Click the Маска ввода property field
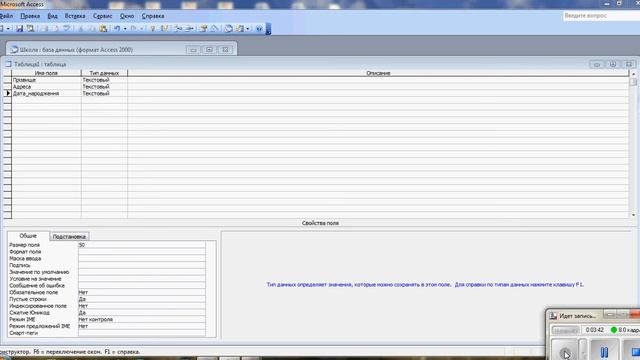 [x=142, y=258]
